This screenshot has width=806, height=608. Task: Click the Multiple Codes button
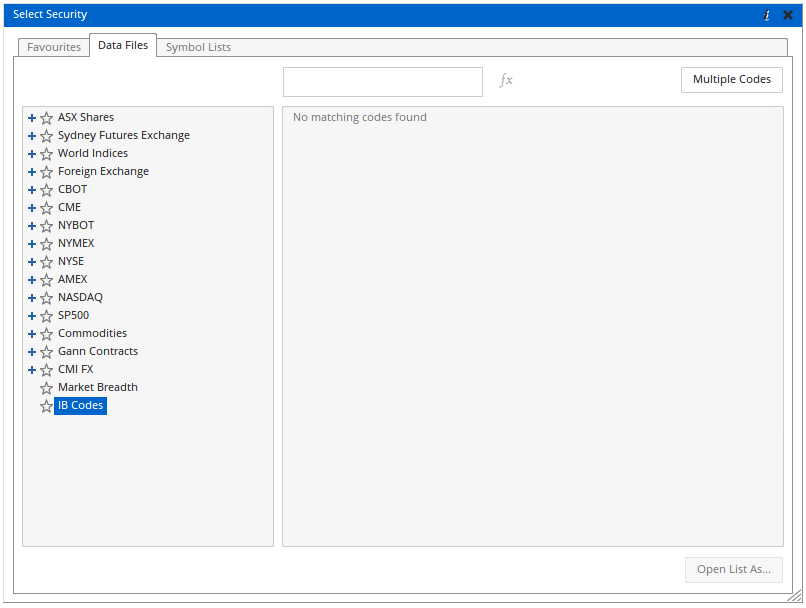(731, 80)
